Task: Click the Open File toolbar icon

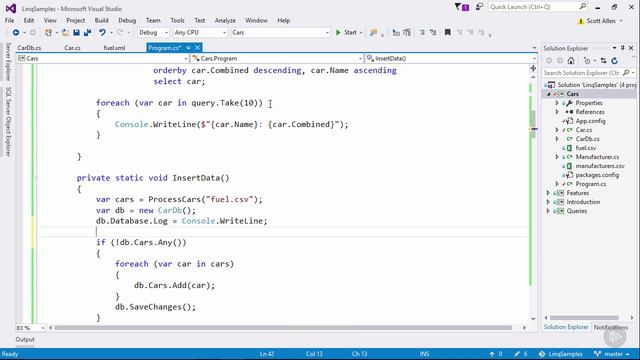Action: 65,32
